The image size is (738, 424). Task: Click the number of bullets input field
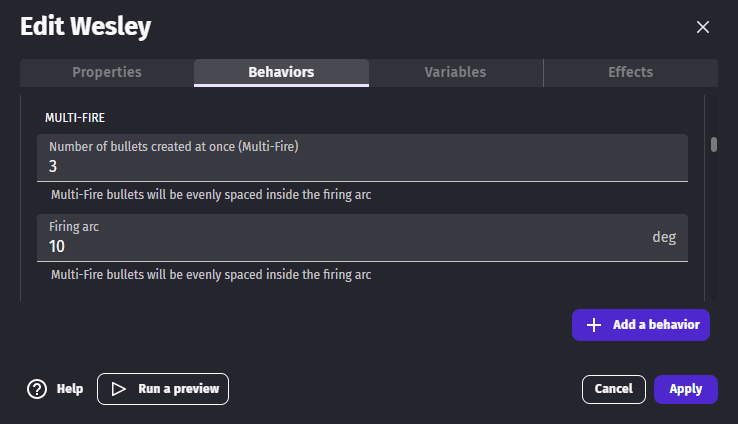[x=362, y=166]
